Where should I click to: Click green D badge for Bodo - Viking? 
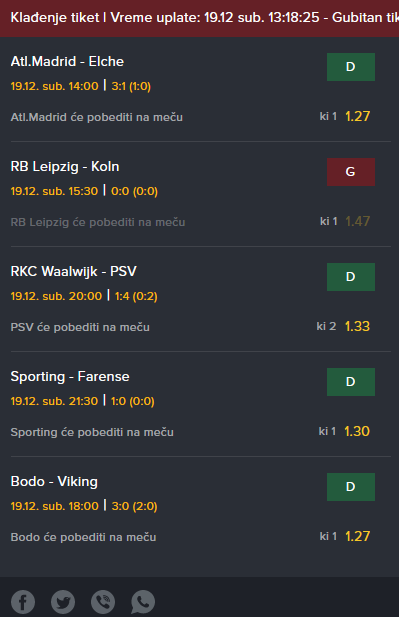click(x=351, y=487)
